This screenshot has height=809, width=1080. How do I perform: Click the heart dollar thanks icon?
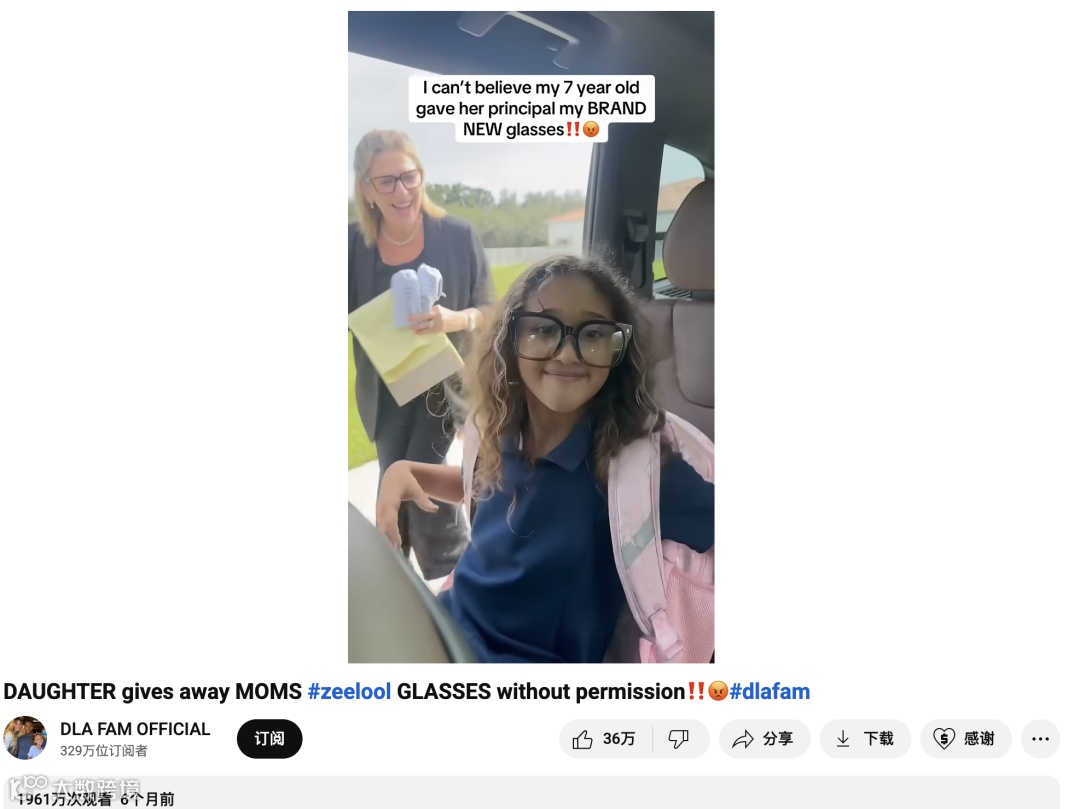point(944,739)
